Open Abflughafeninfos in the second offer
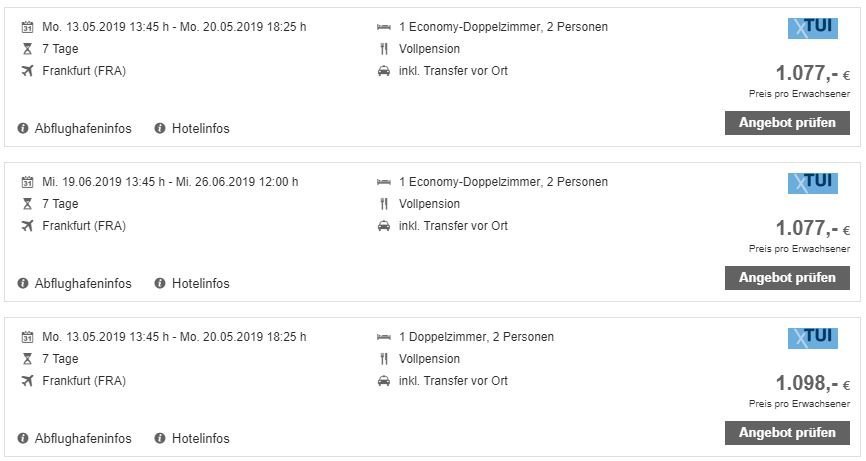The height and width of the screenshot is (461, 866). point(83,284)
